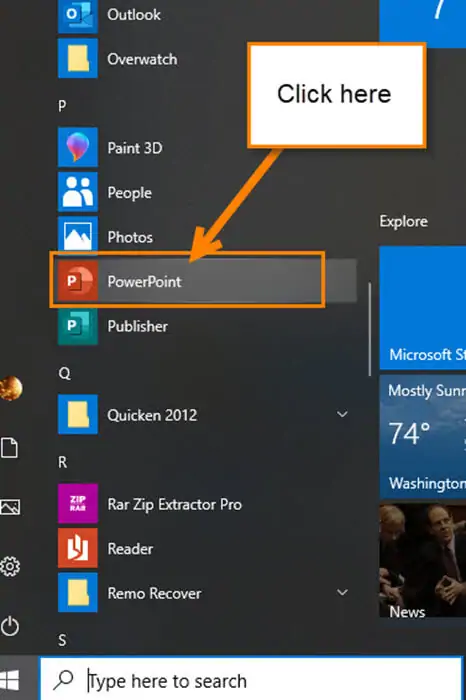Image resolution: width=466 pixels, height=700 pixels.
Task: Open the Microsoft Store tile
Action: click(423, 308)
